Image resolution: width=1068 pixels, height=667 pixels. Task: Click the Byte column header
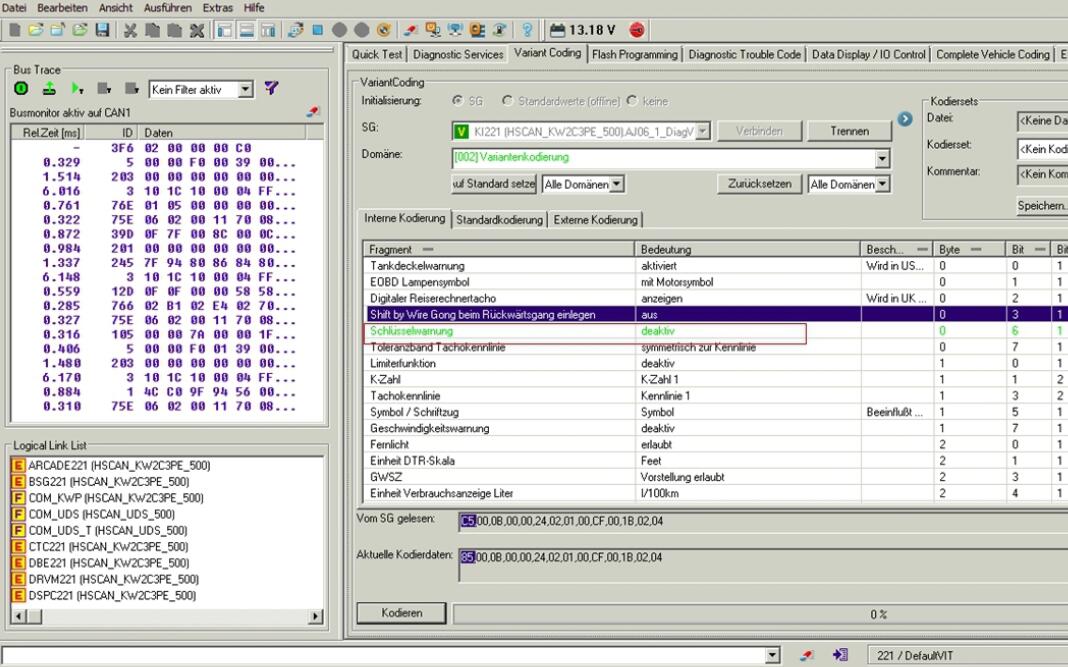coord(969,249)
